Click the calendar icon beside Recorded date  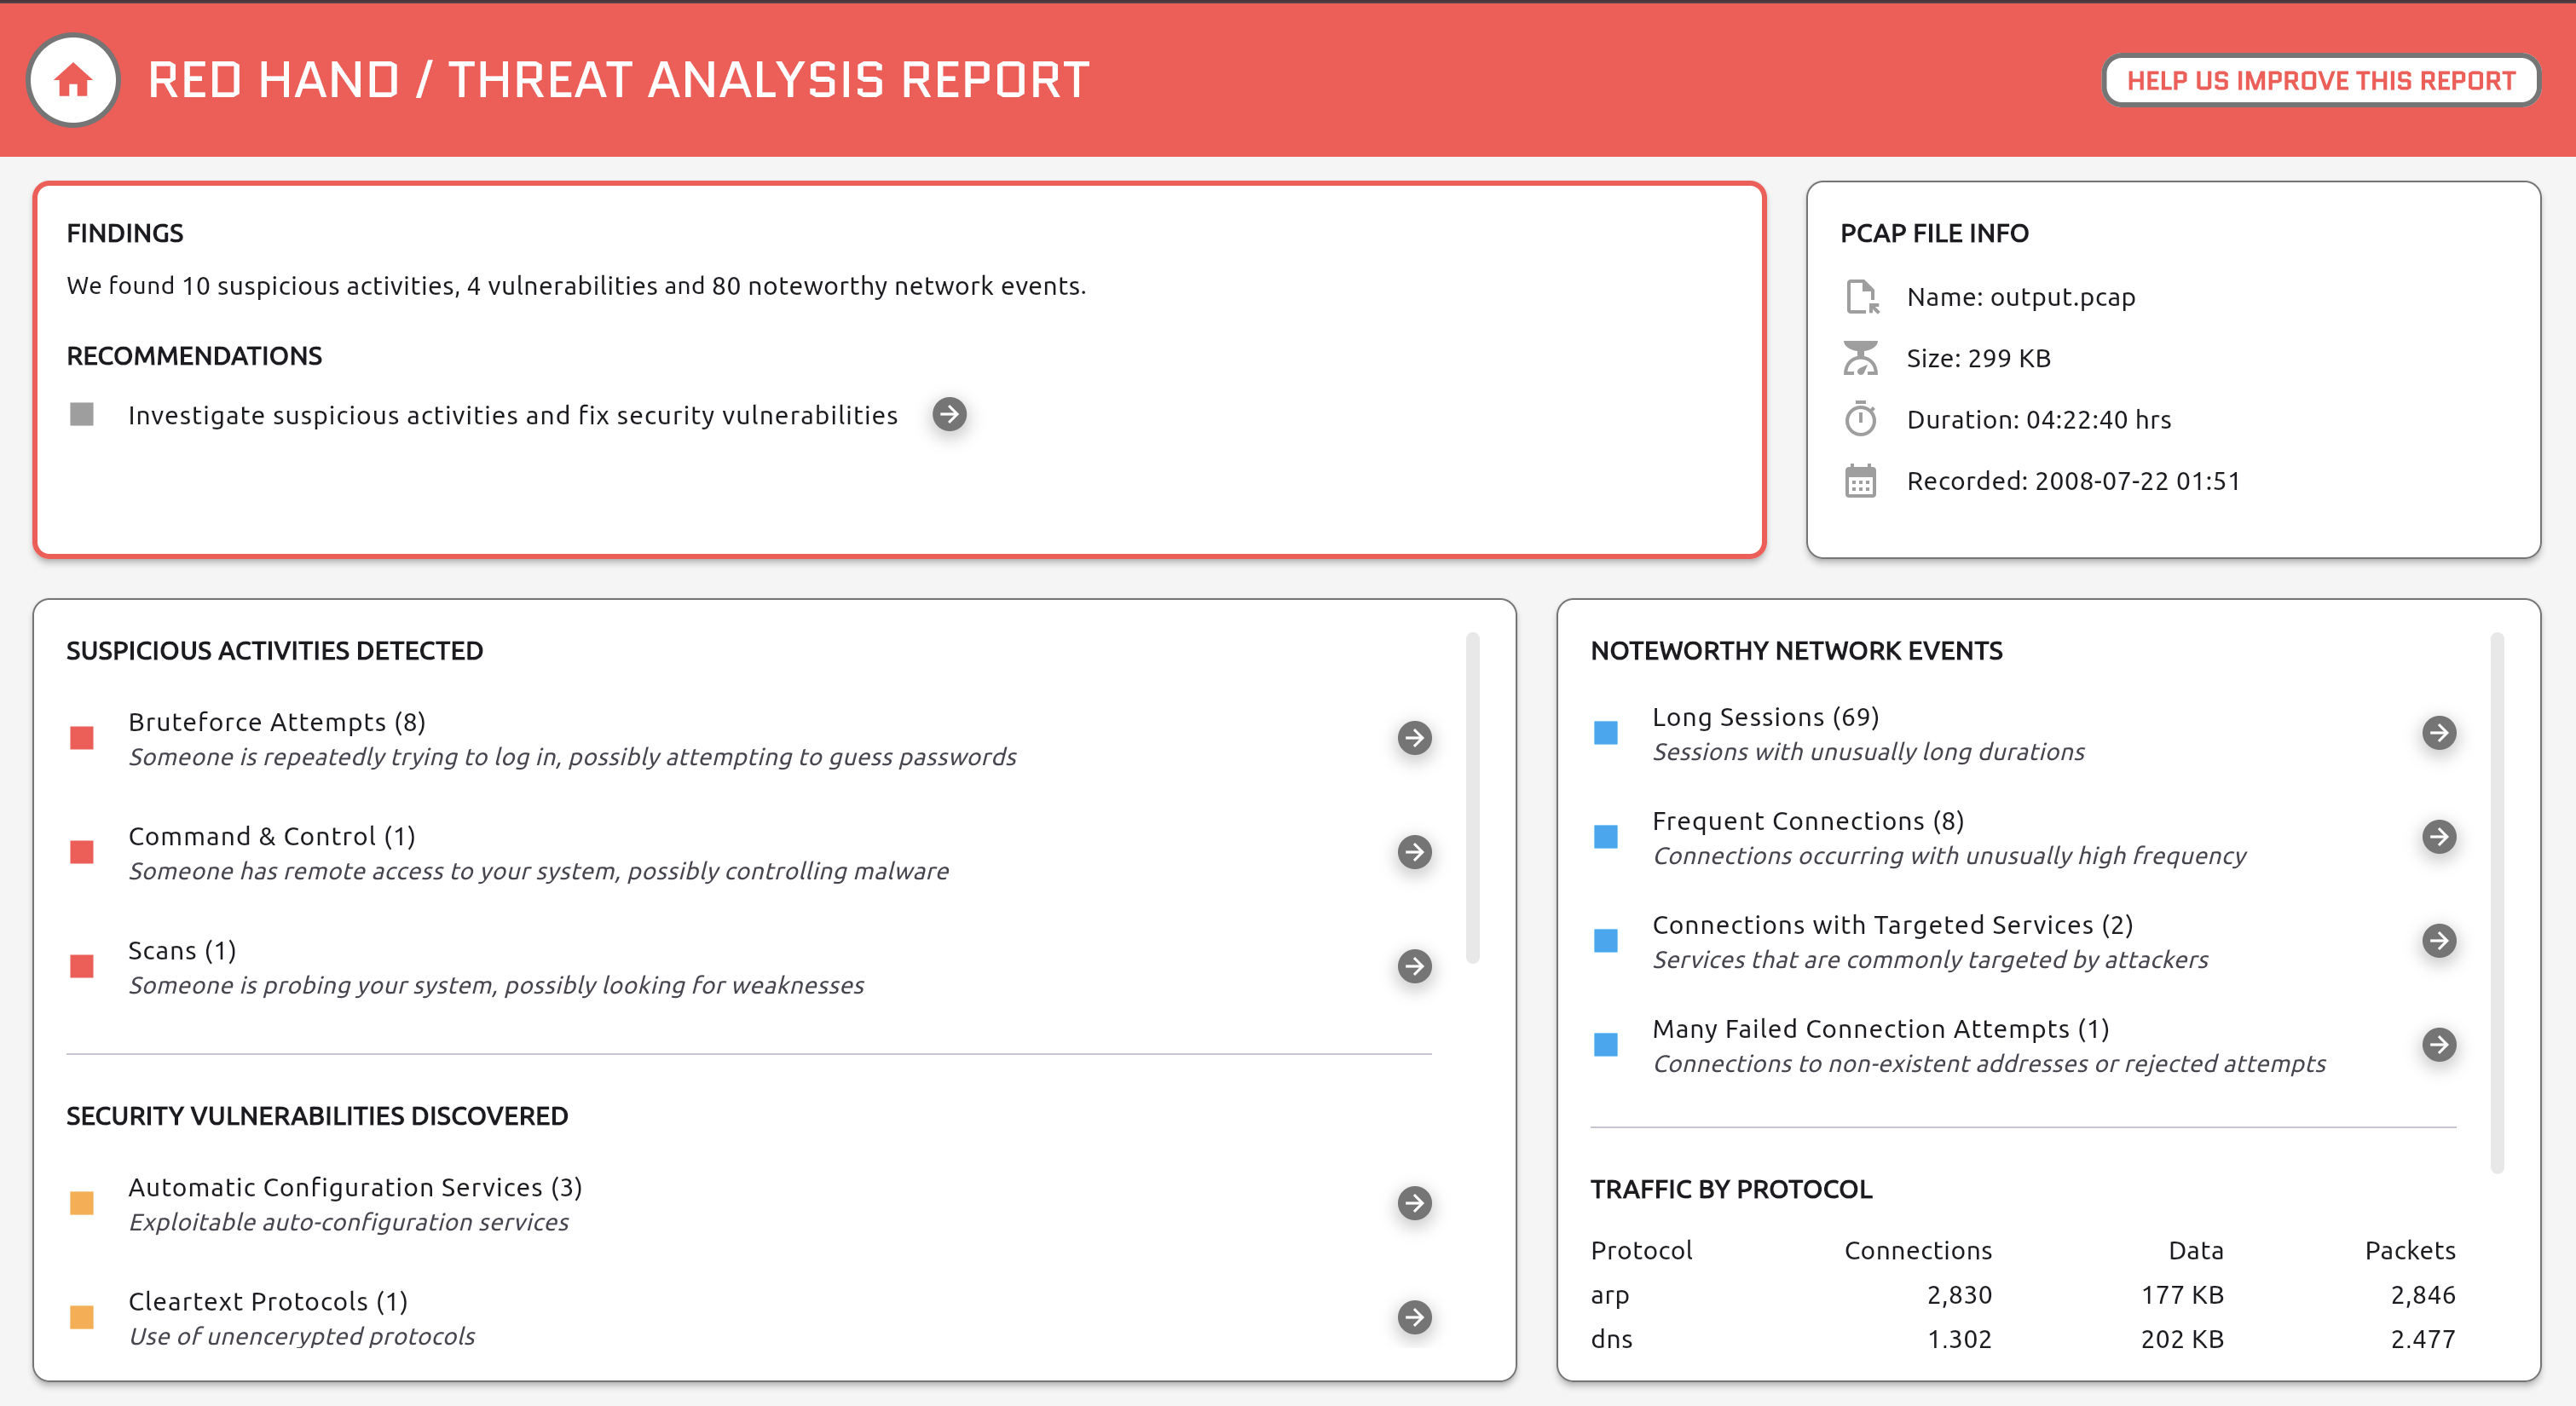(1860, 481)
